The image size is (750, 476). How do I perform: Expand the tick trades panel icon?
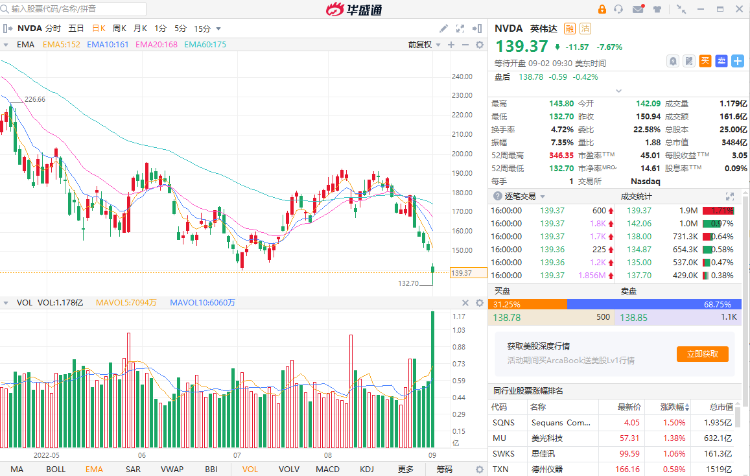pos(730,196)
